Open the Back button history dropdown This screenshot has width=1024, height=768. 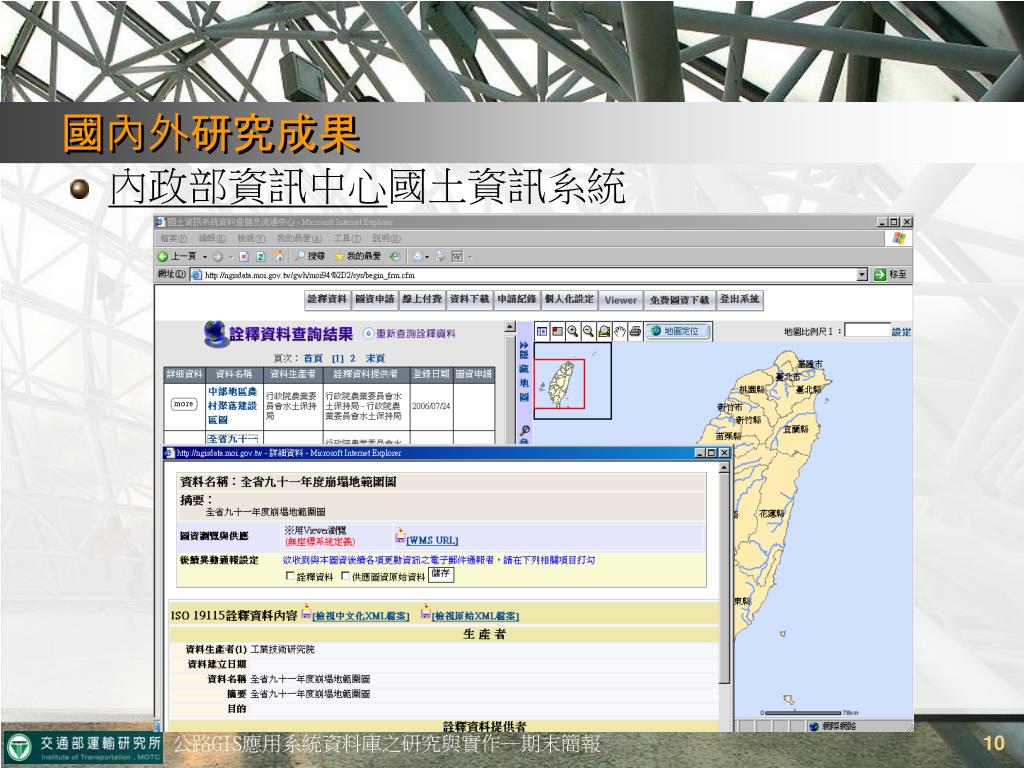pyautogui.click(x=204, y=257)
